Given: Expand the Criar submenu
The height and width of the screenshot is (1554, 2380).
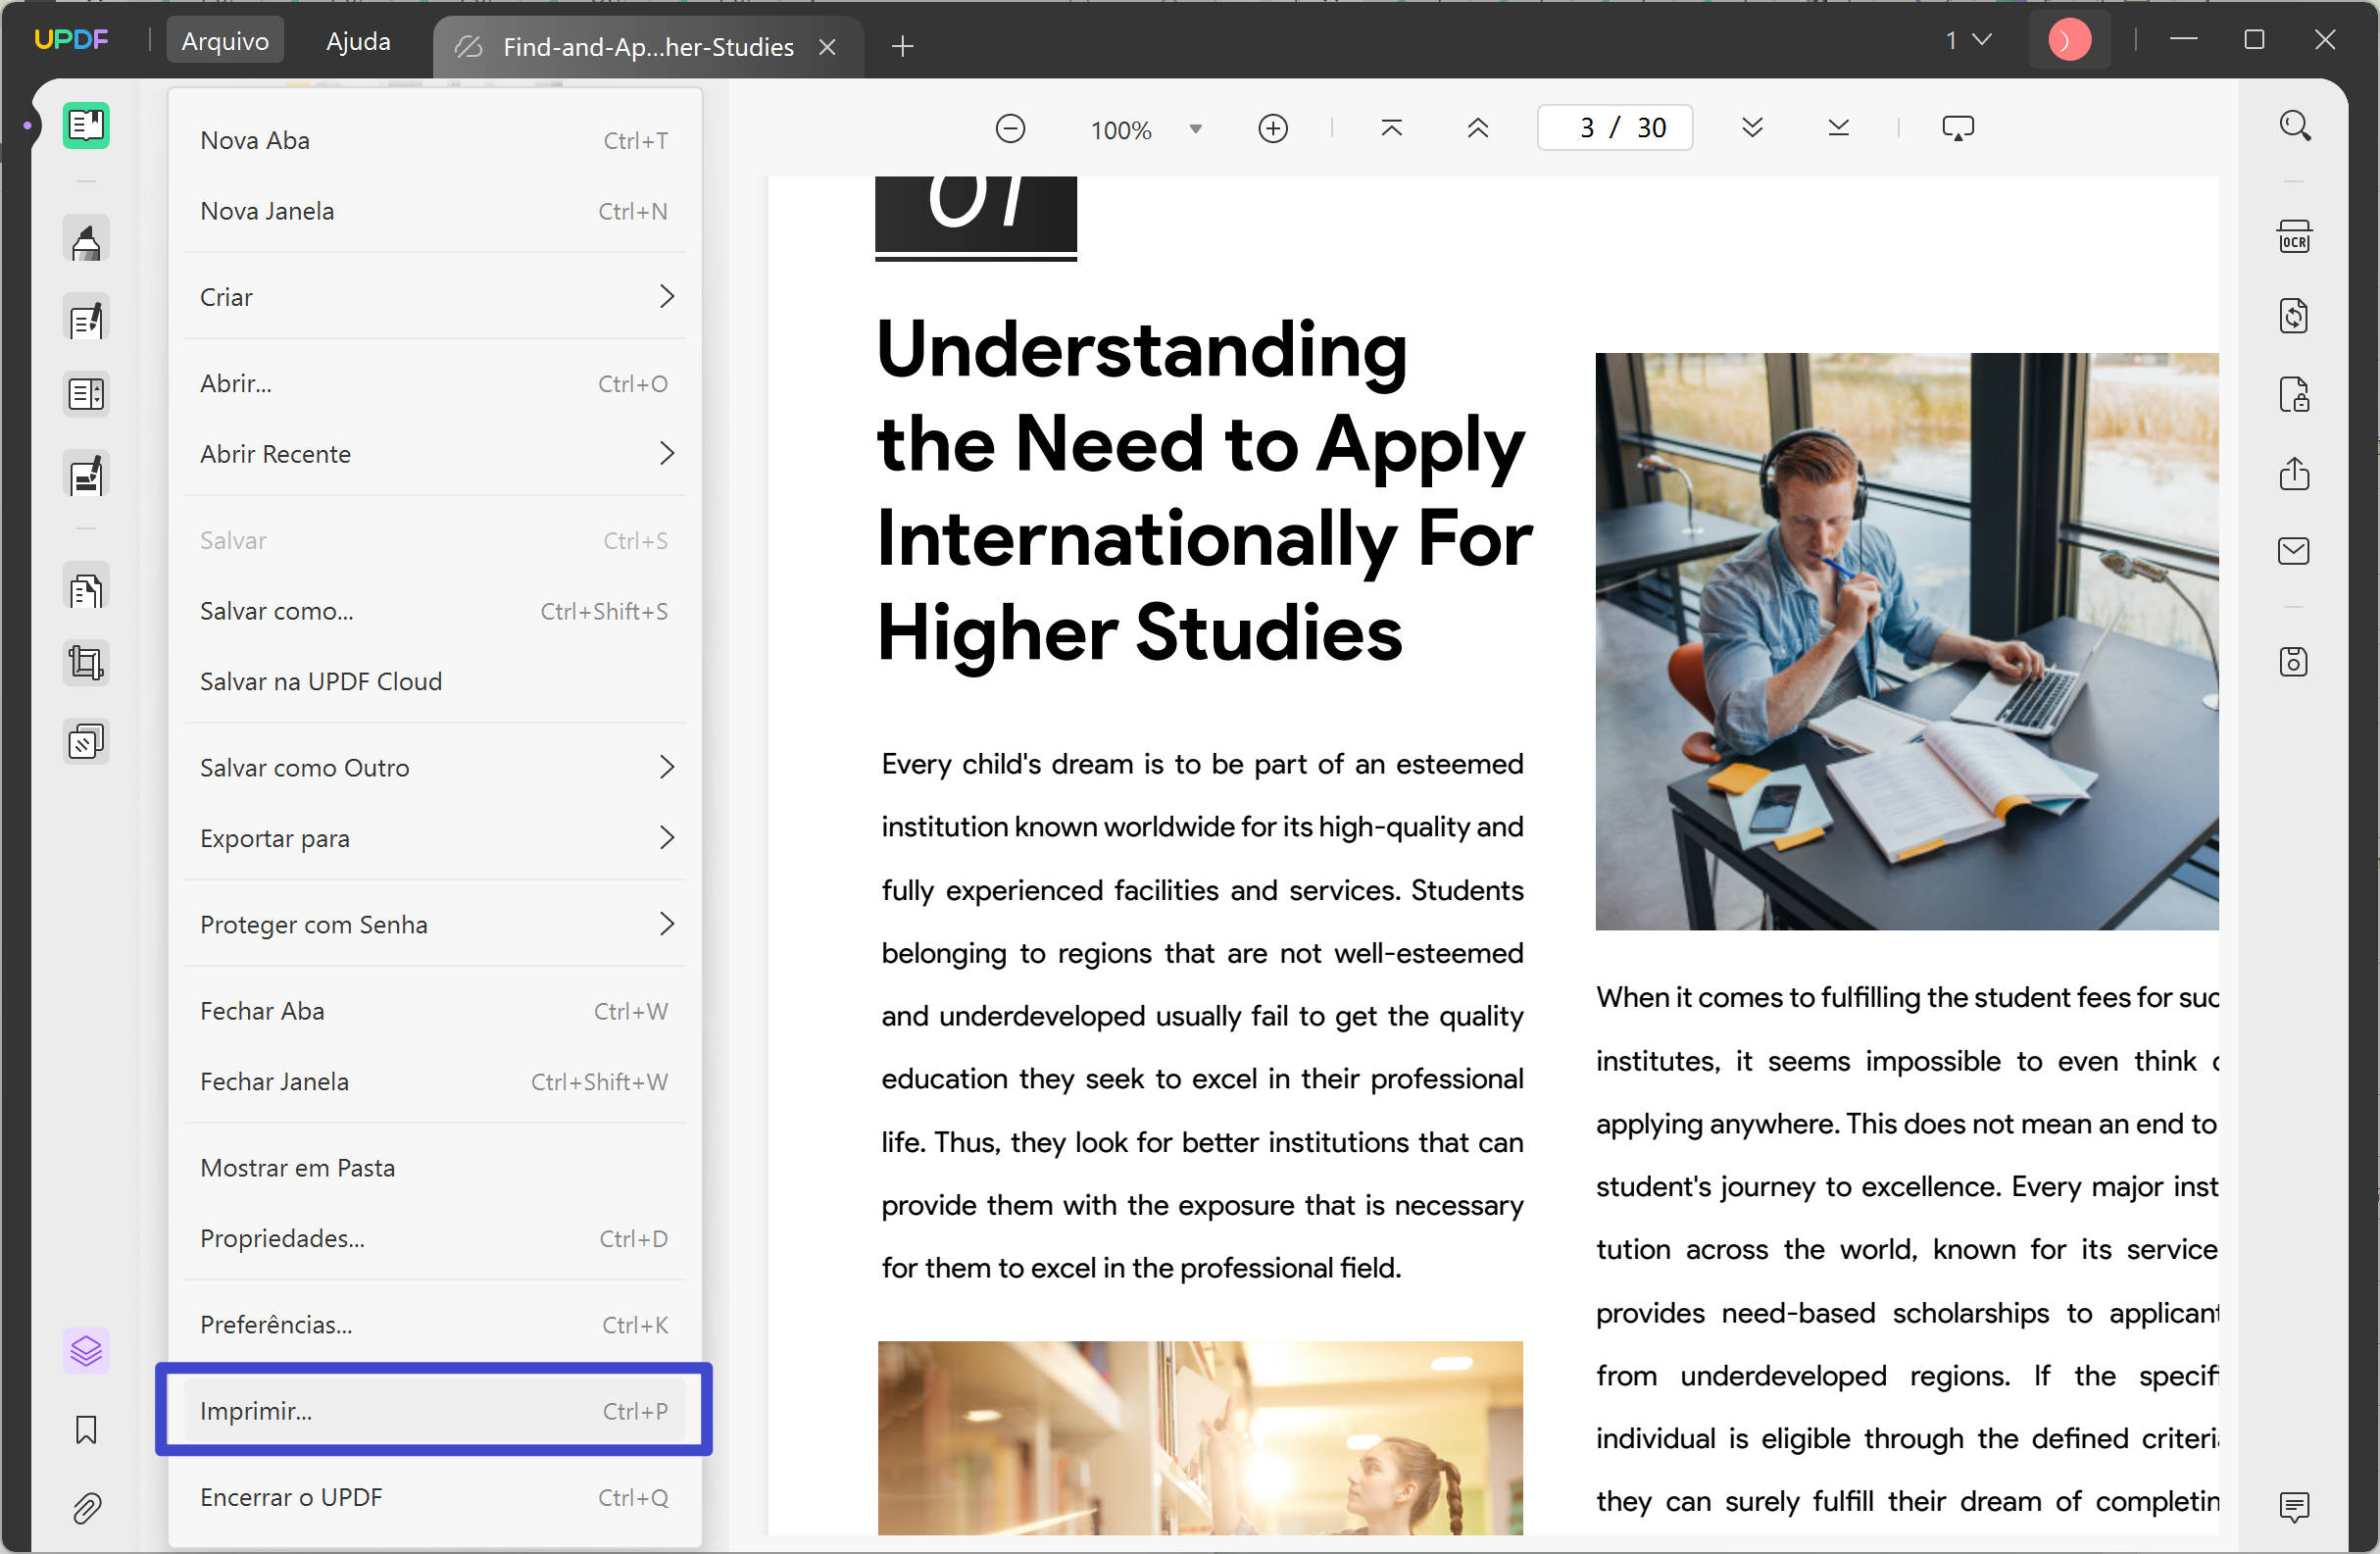Looking at the screenshot, I should point(436,297).
